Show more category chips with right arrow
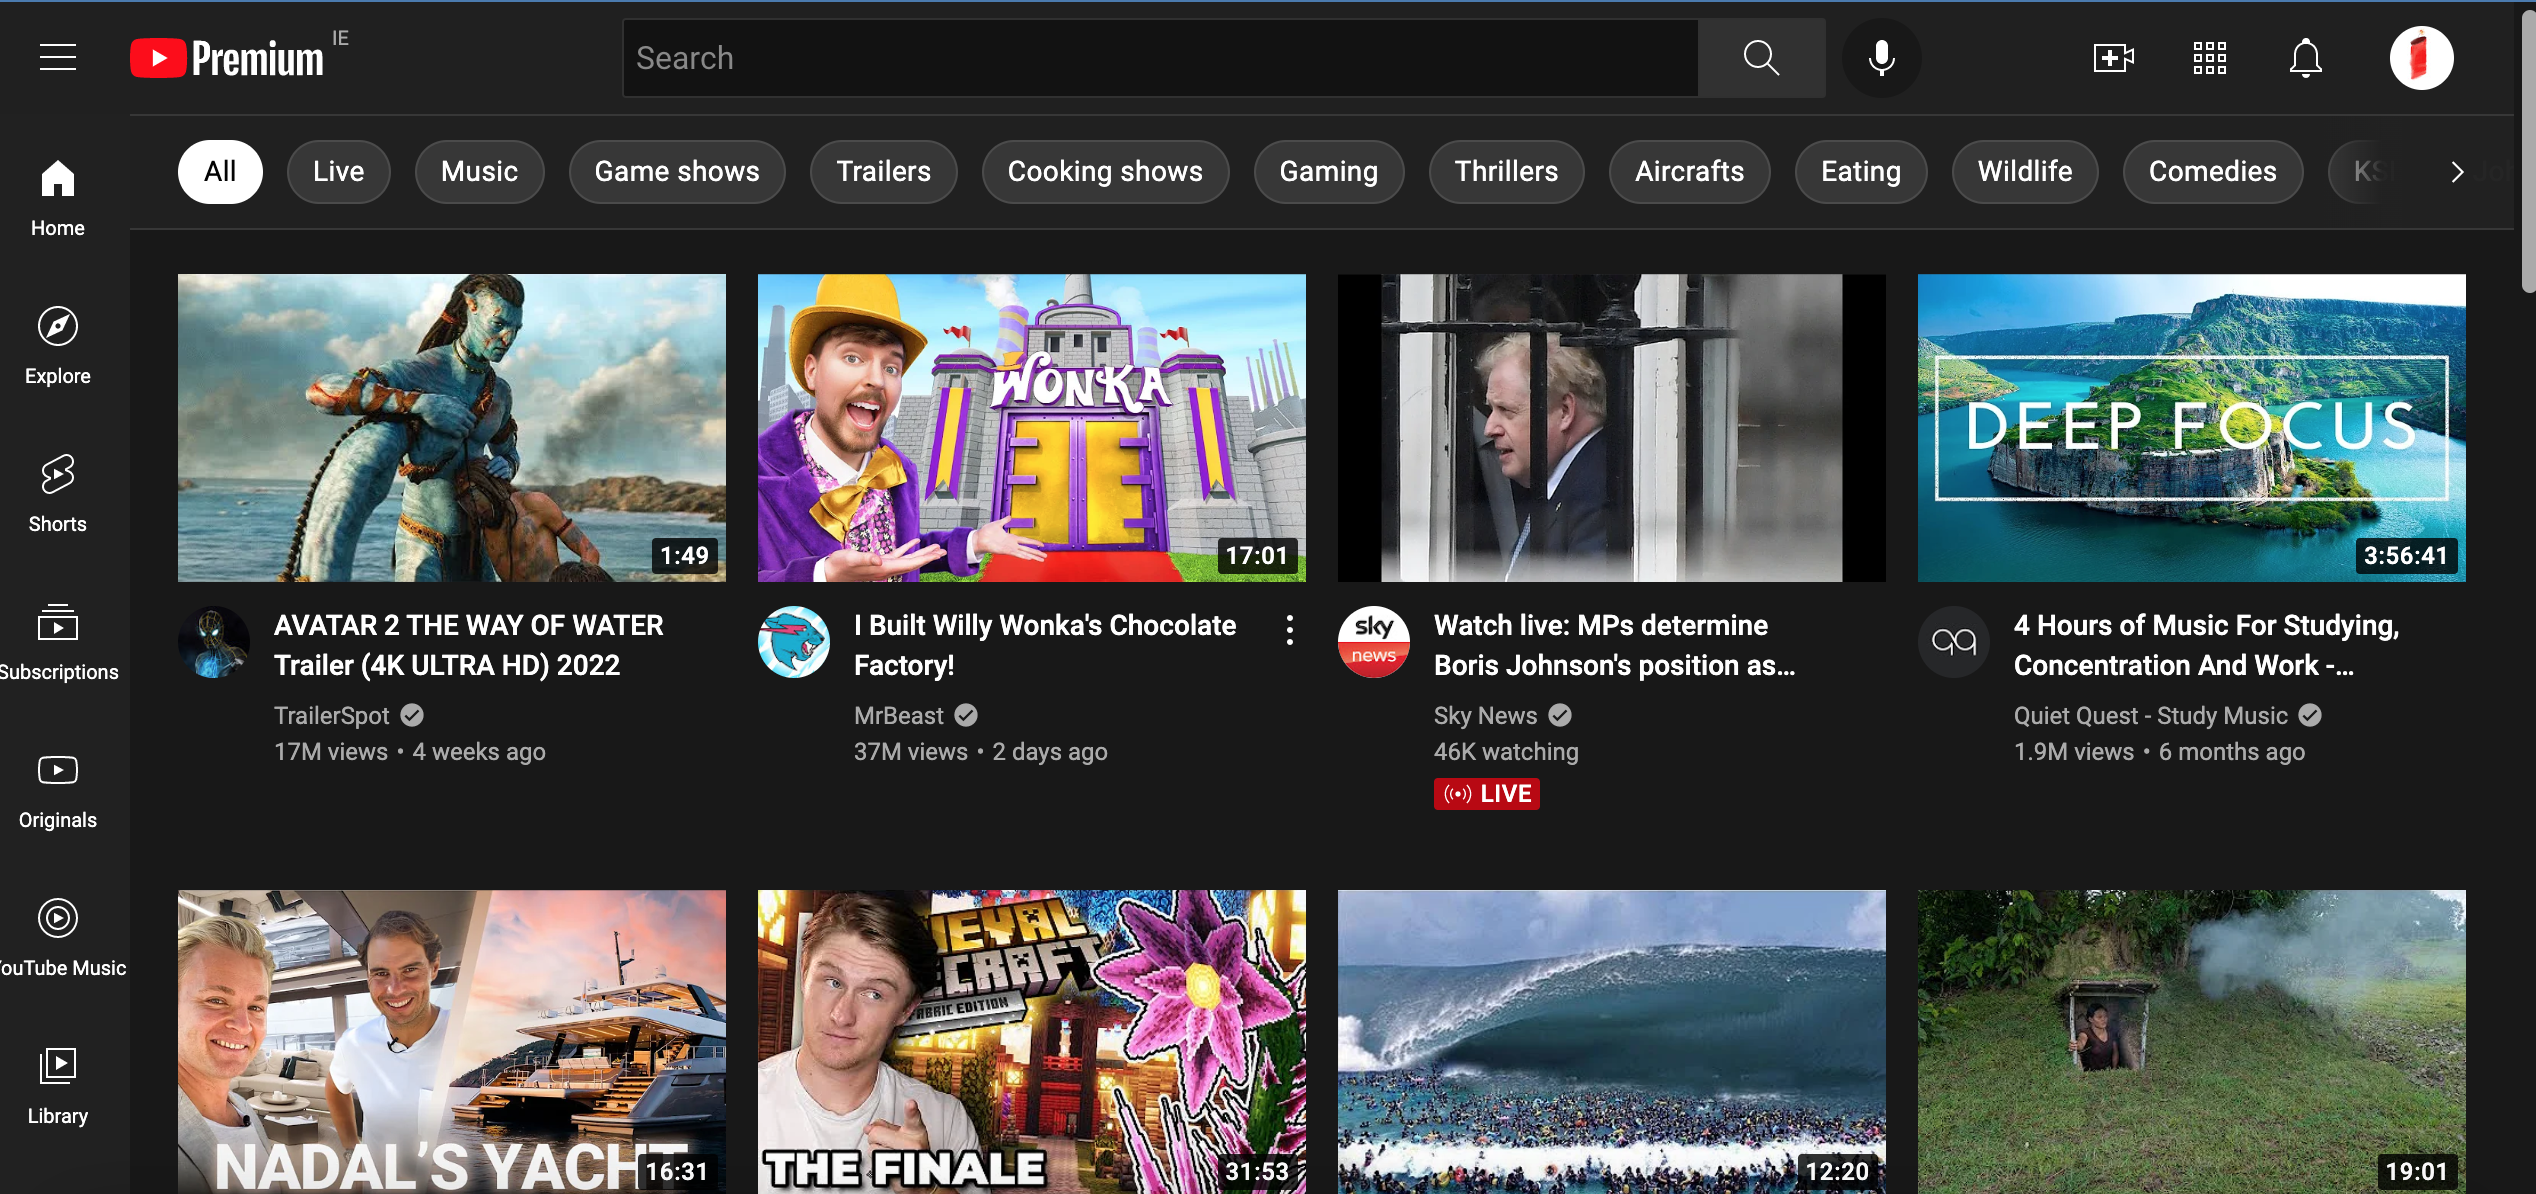Viewport: 2536px width, 1194px height. point(2457,172)
